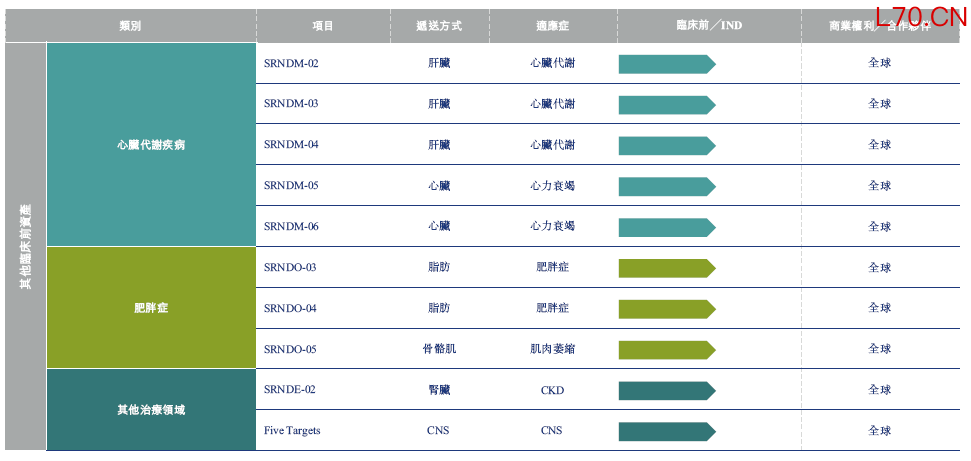Select the green 肥胖症 category block
The image size is (971, 461).
coord(151,308)
